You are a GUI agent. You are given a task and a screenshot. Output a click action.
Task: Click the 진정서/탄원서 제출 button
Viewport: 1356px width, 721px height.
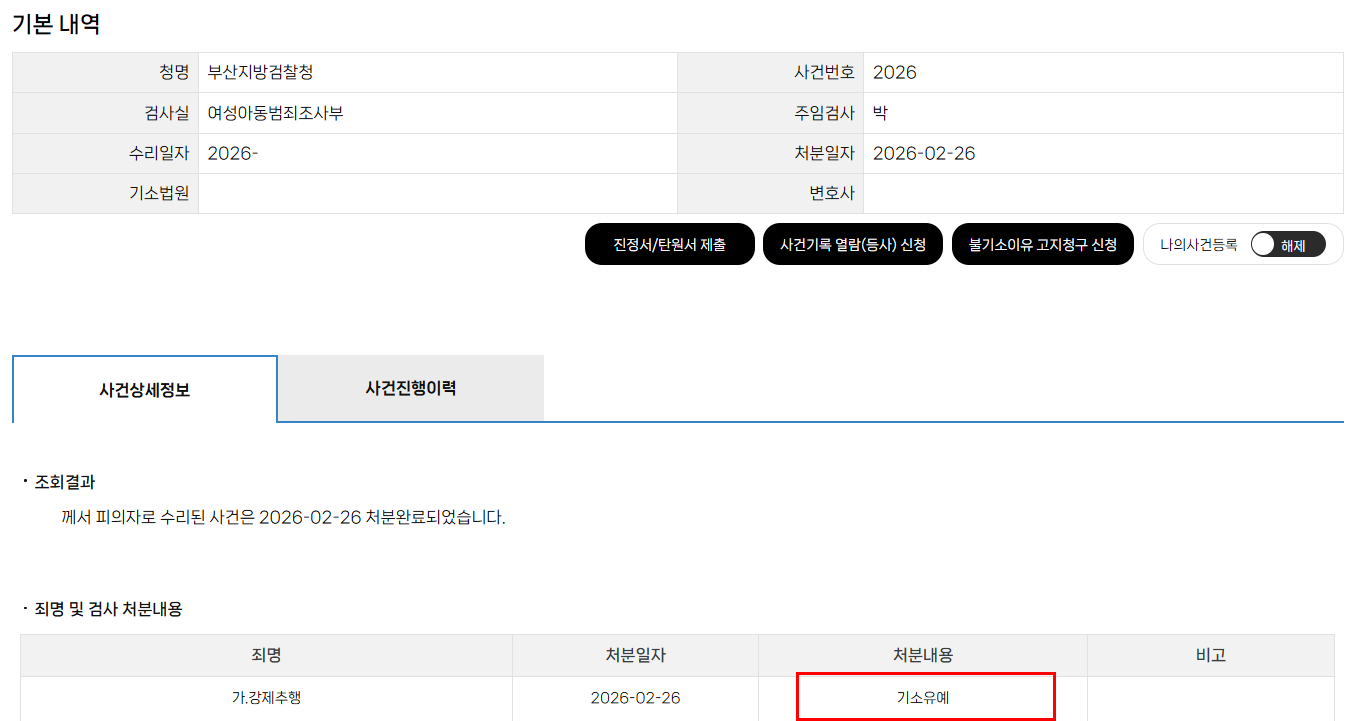tap(669, 244)
